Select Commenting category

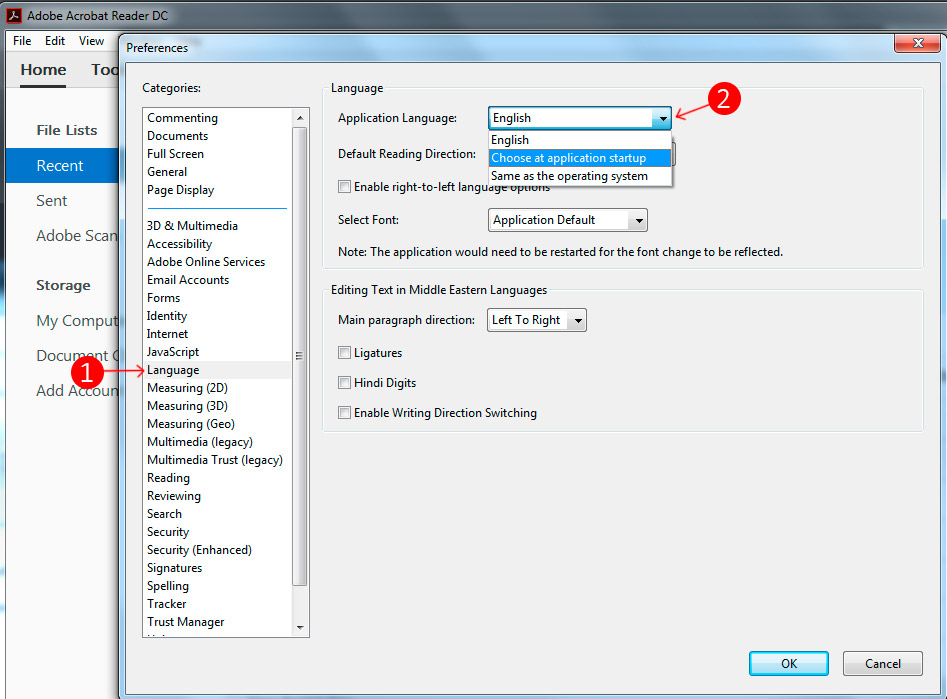182,118
